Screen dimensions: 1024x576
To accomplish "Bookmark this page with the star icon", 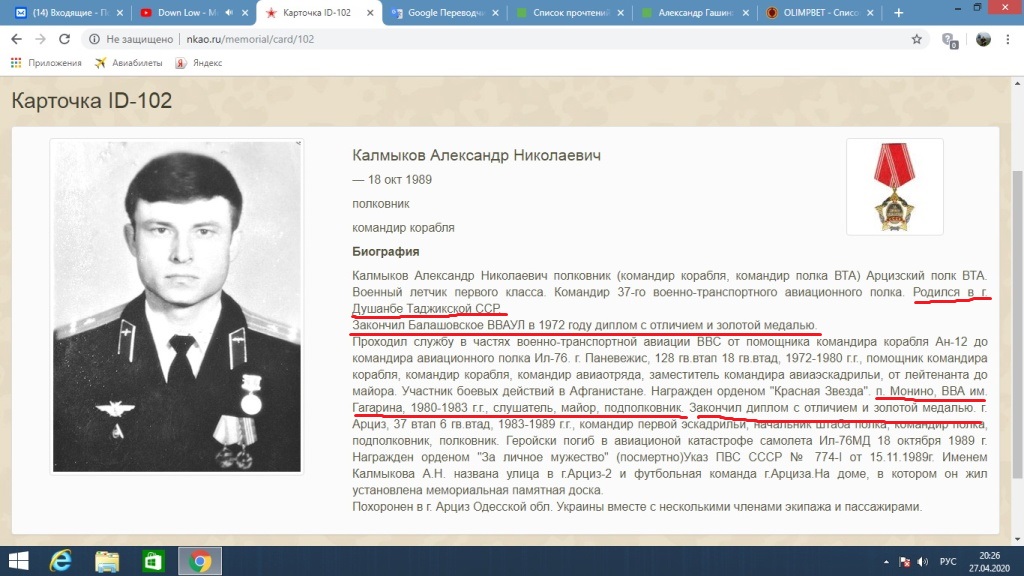I will point(917,39).
